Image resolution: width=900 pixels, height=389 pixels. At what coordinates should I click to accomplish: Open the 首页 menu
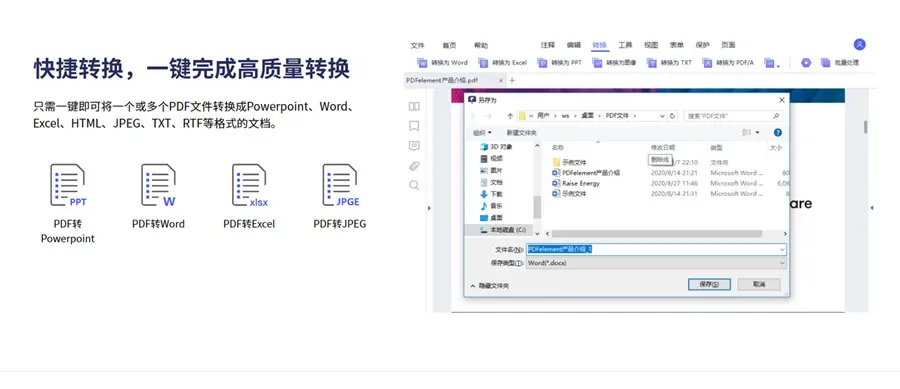pos(449,45)
